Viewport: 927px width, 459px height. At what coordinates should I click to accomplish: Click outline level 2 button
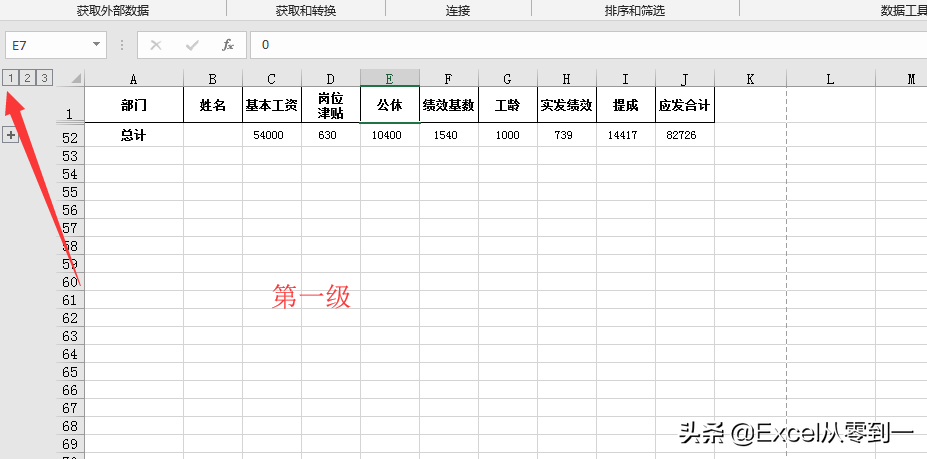coord(28,77)
